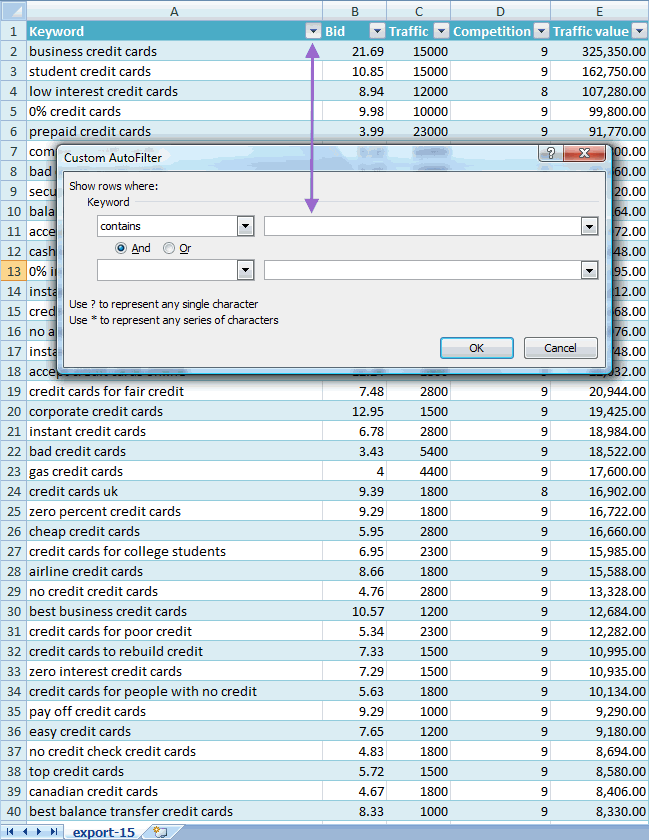Screen dimensions: 649x840
Task: Select column E header
Action: [599, 11]
